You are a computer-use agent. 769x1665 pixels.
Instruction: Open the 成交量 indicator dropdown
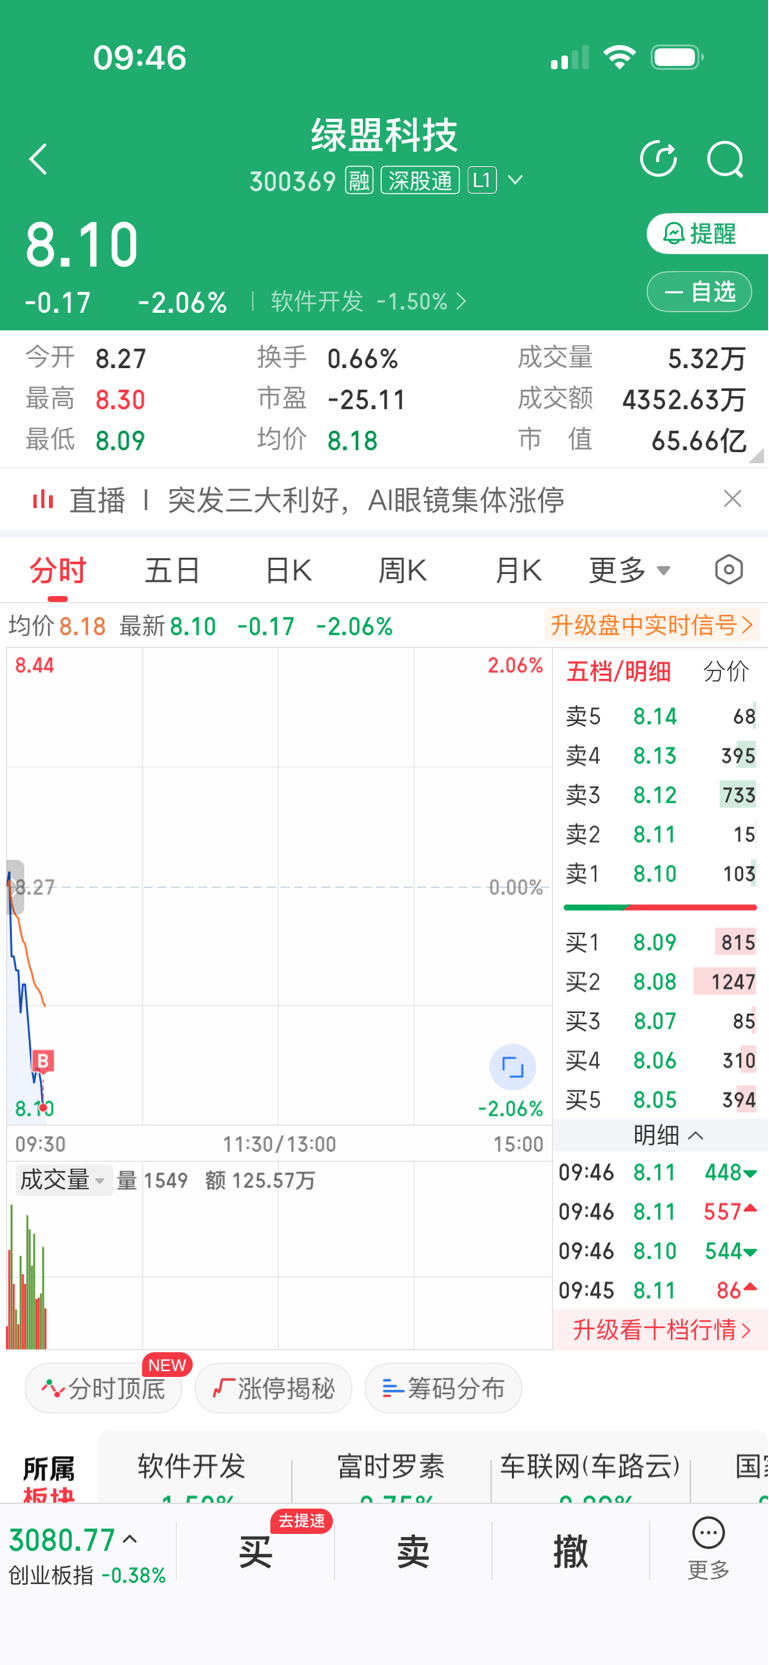pyautogui.click(x=62, y=1180)
